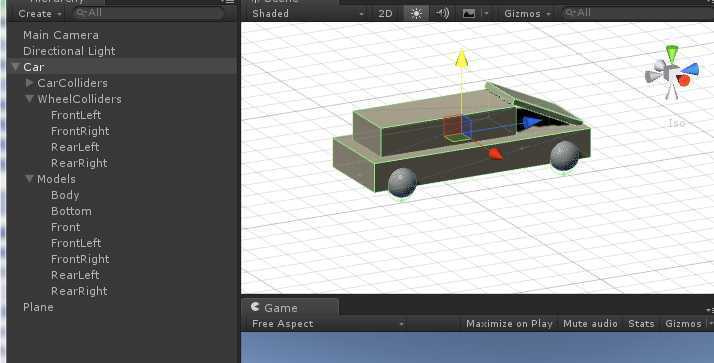Toggle Maximize on Play

[x=509, y=324]
